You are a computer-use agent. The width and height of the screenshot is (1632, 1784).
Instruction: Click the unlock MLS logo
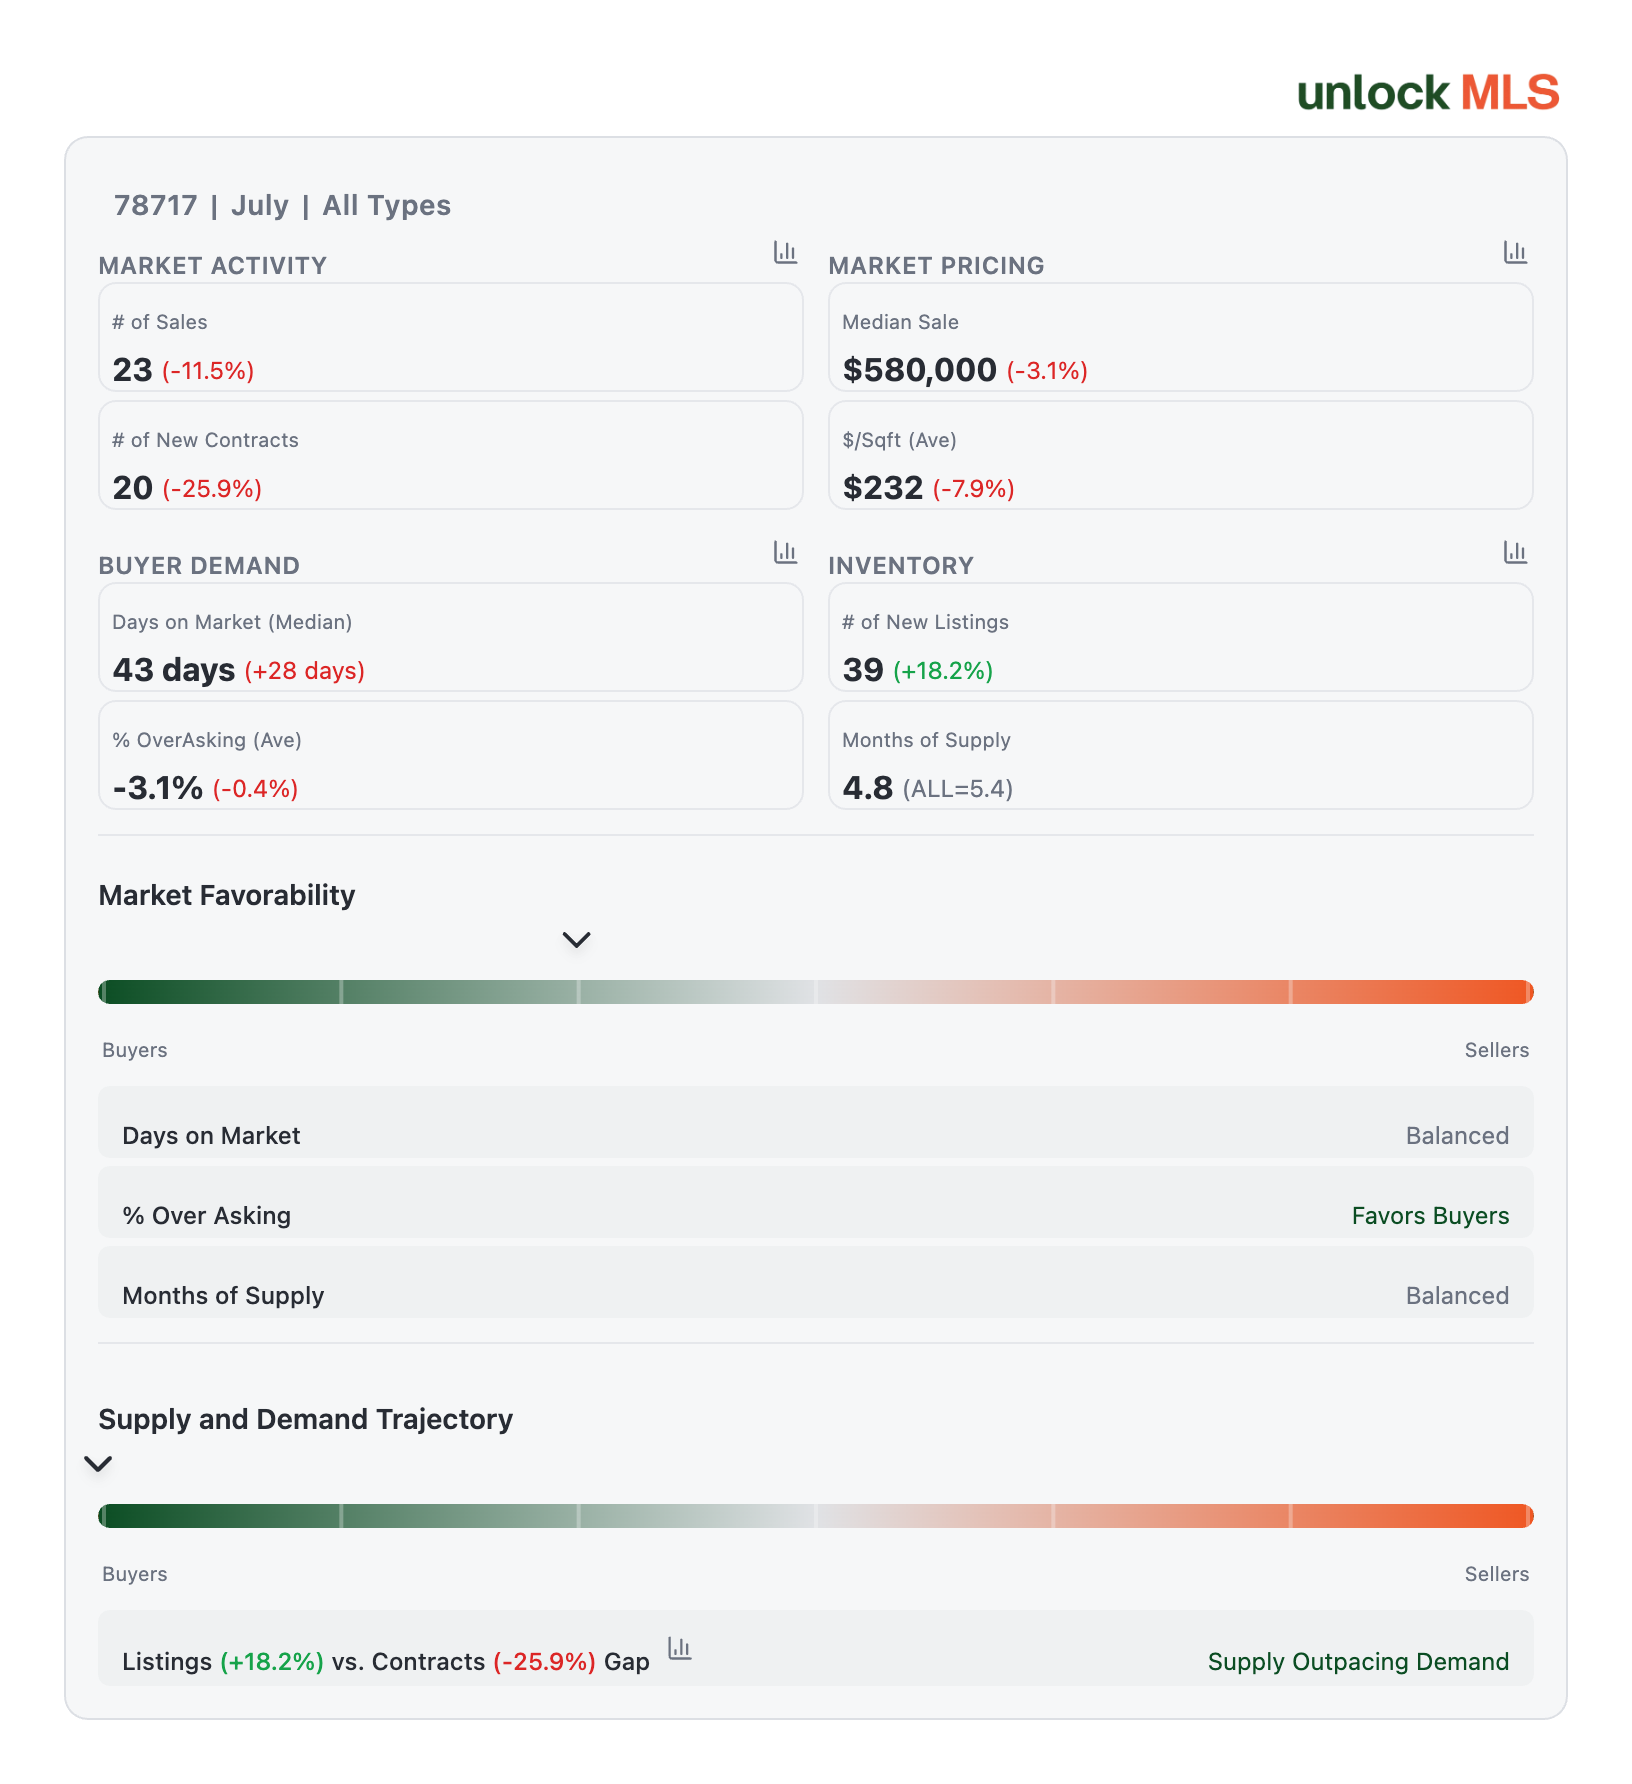click(x=1428, y=93)
